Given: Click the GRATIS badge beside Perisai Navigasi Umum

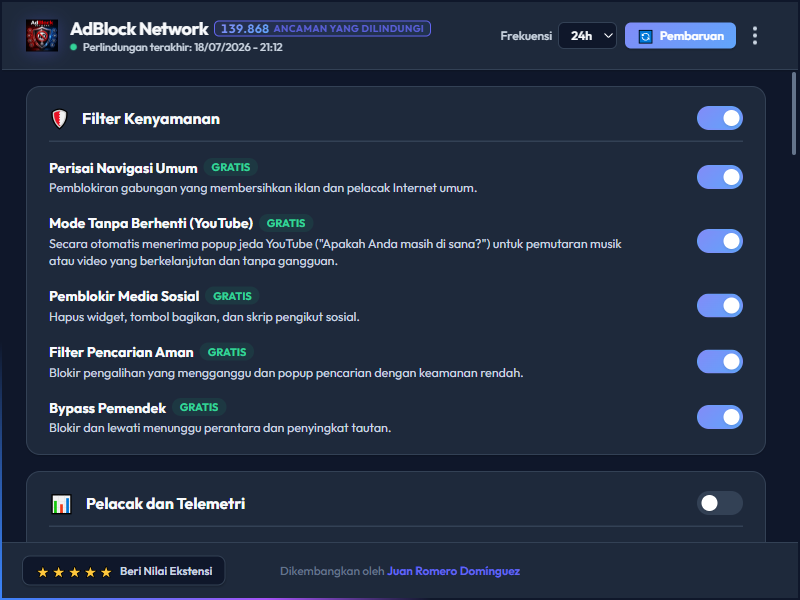Looking at the screenshot, I should (231, 167).
